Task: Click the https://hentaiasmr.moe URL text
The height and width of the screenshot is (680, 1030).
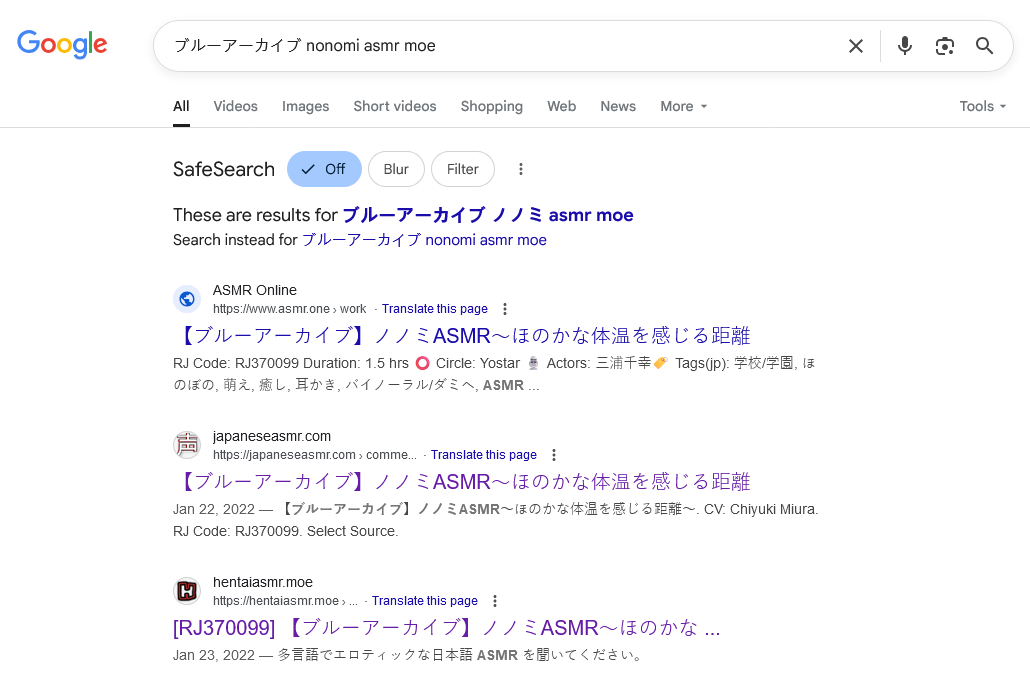Action: click(285, 601)
